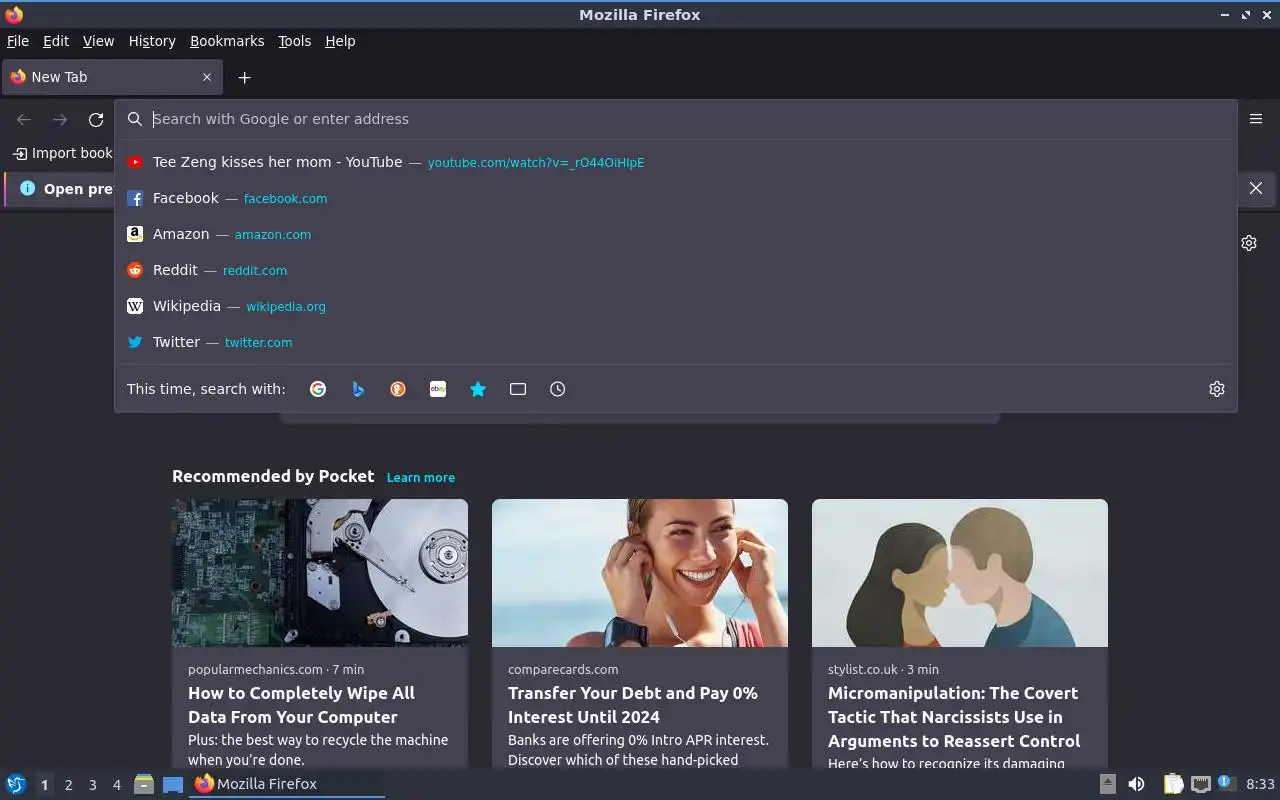
Task: Open the Firefox hamburger application menu
Action: point(1256,118)
